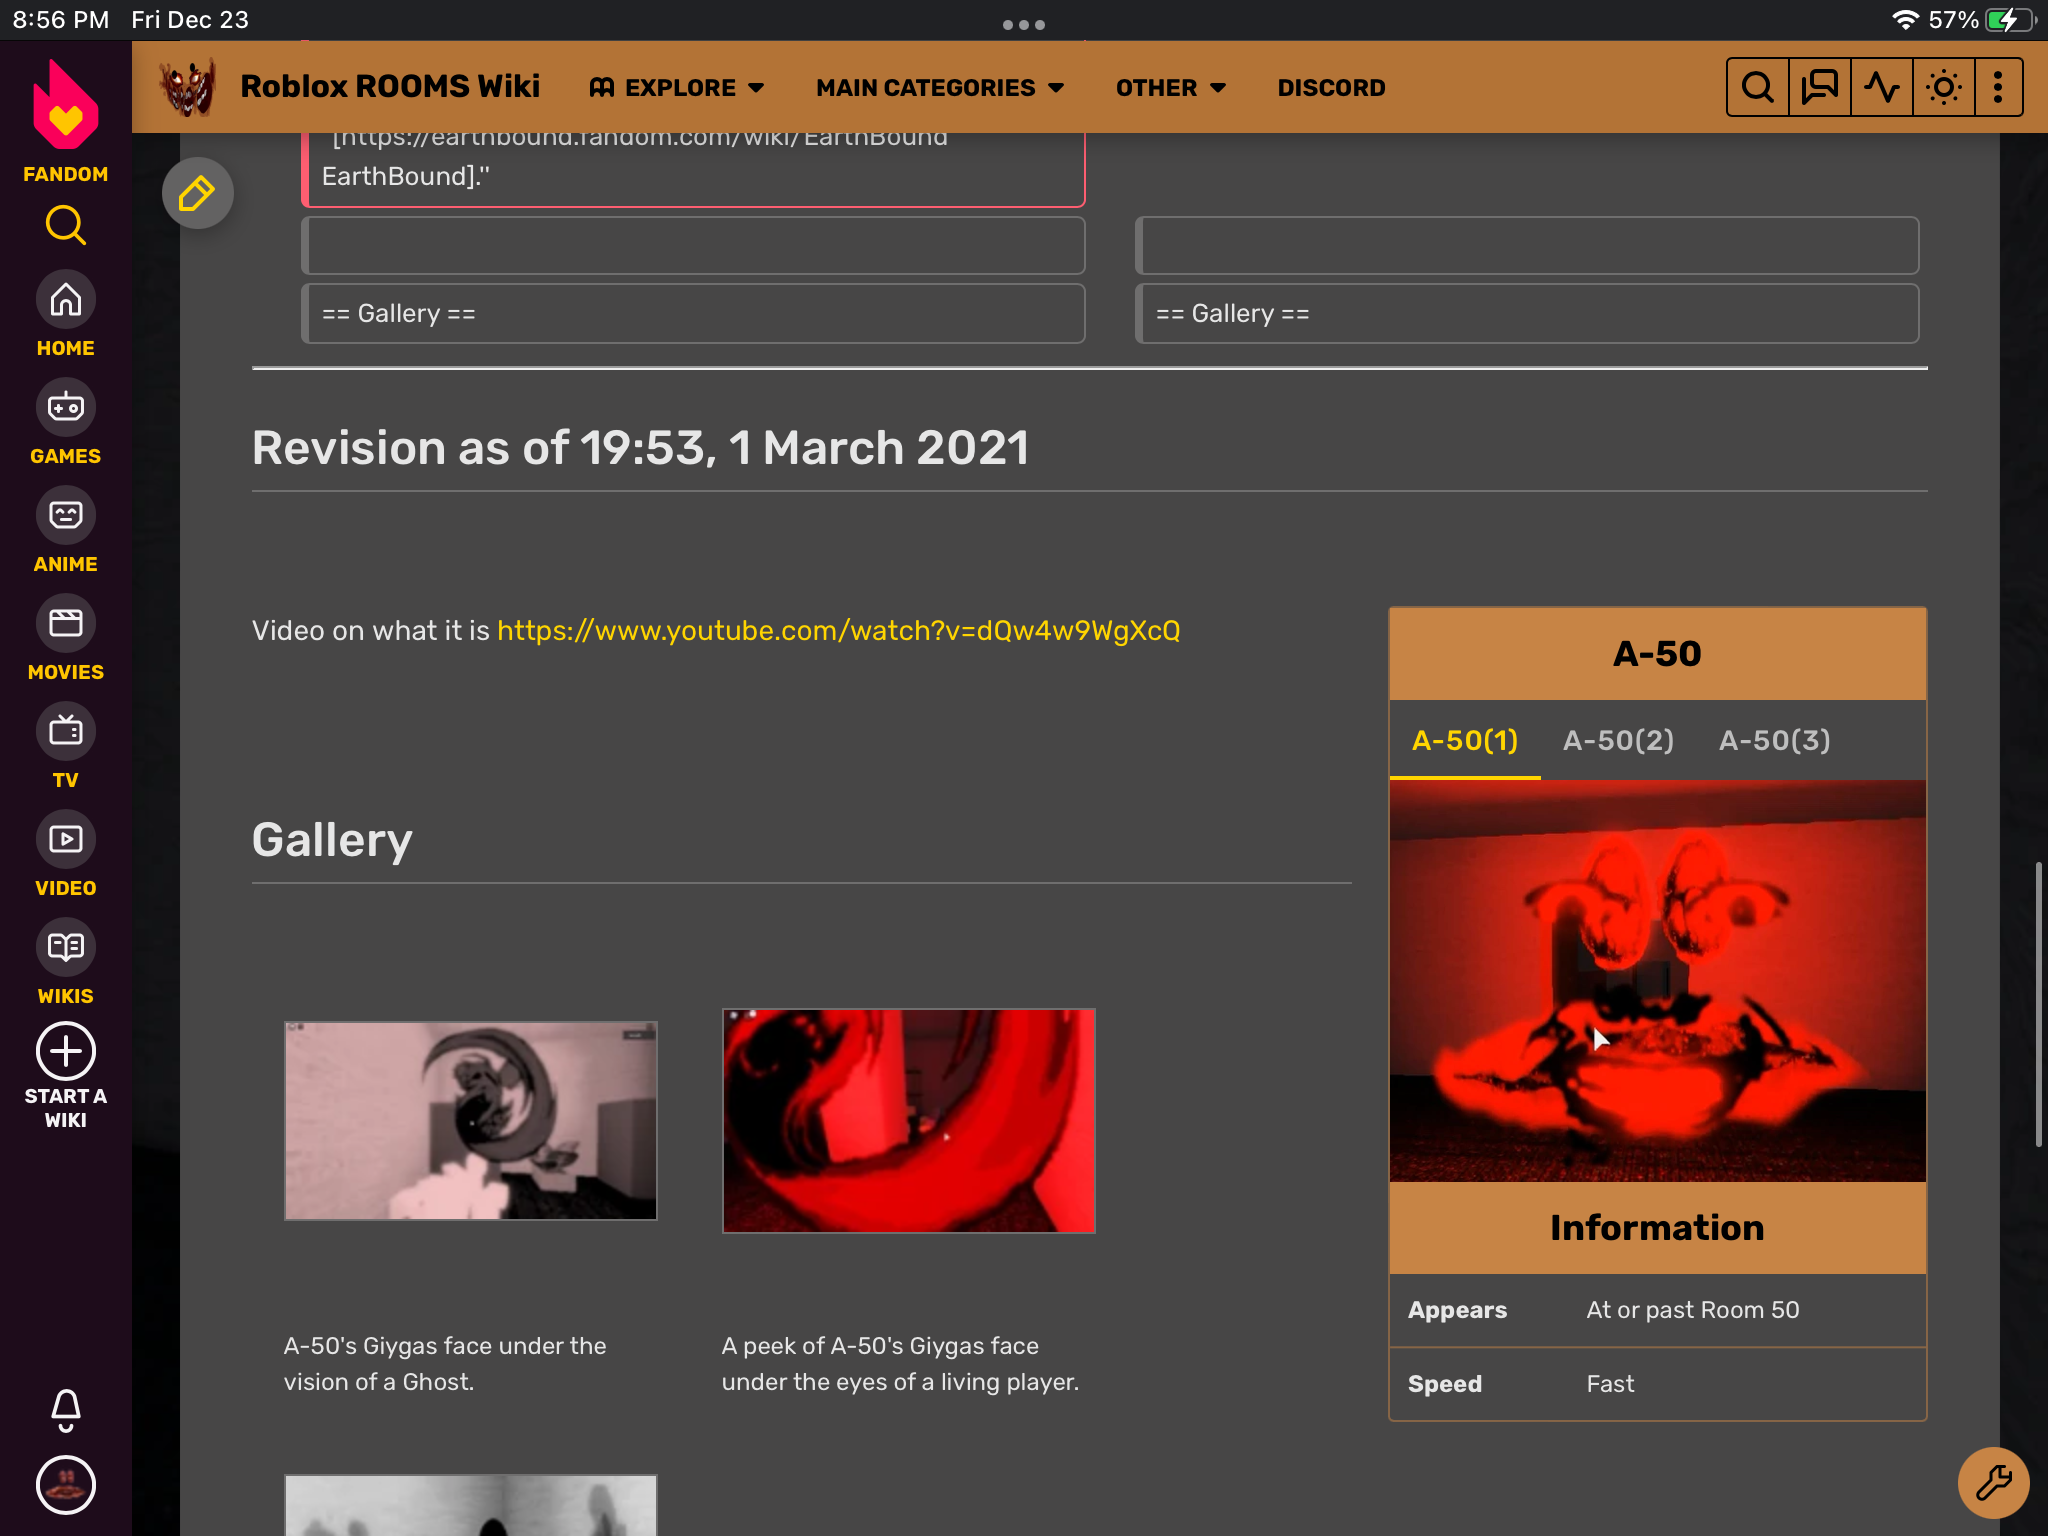Open the recent activity pulse icon

tap(1881, 88)
